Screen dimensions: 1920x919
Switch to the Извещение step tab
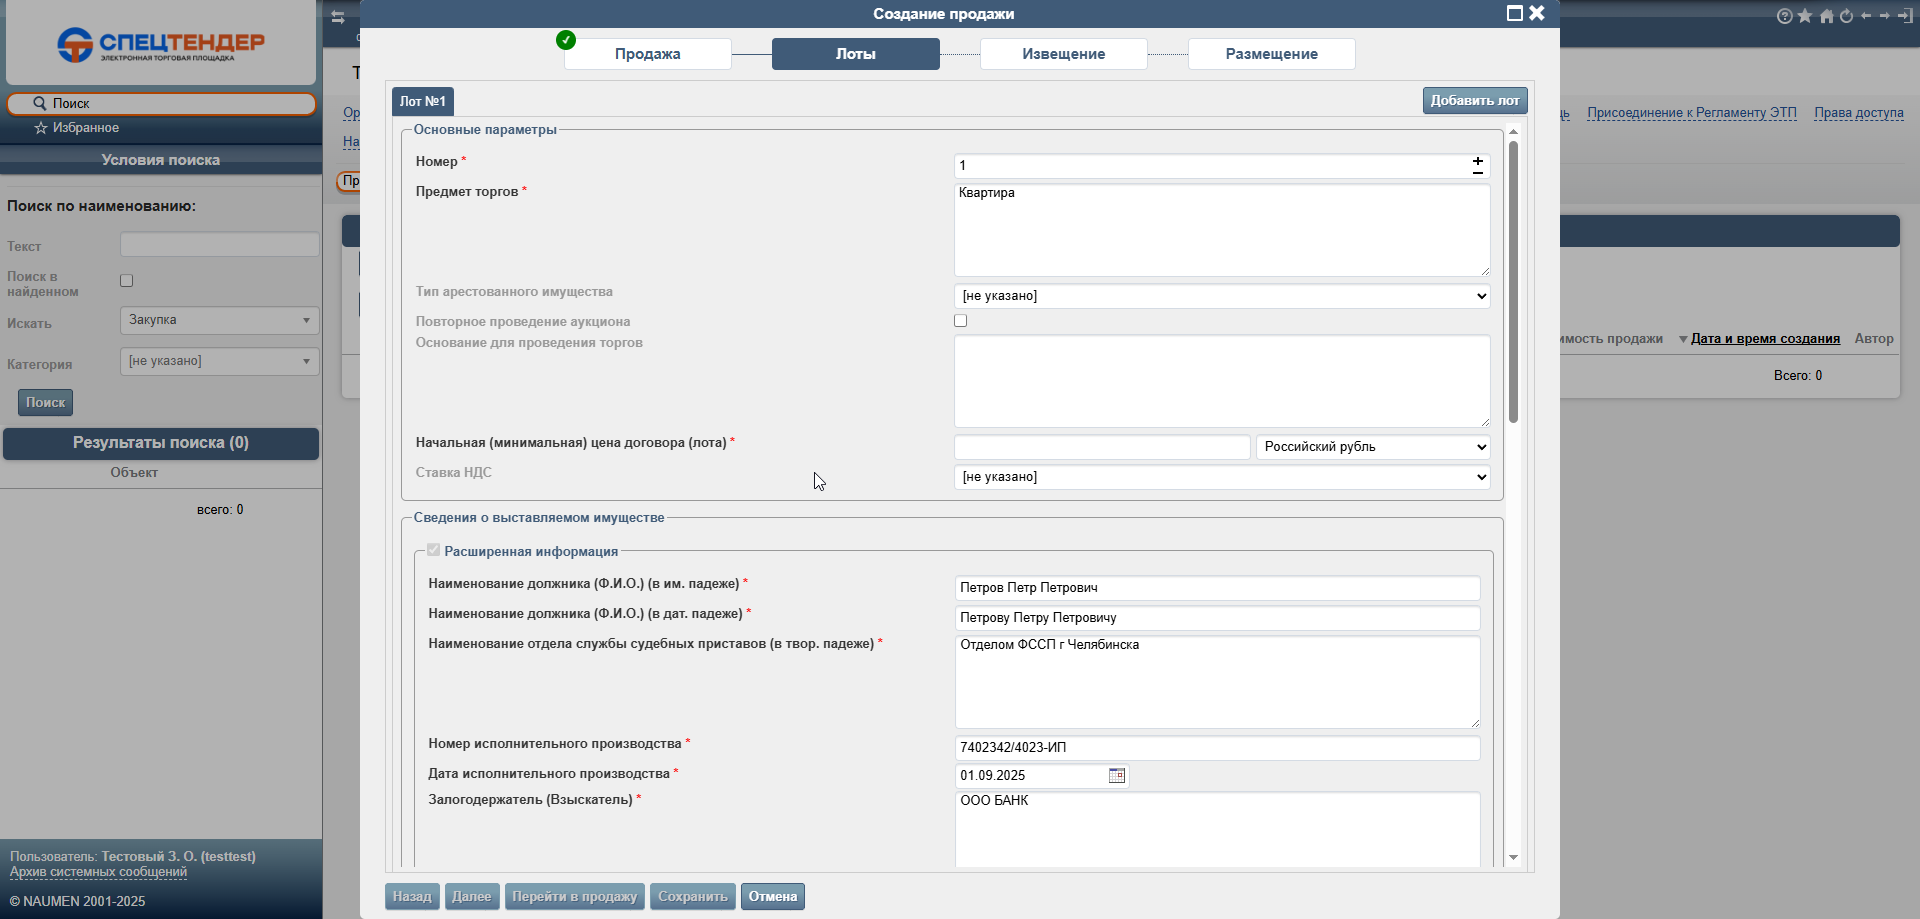click(x=1063, y=54)
